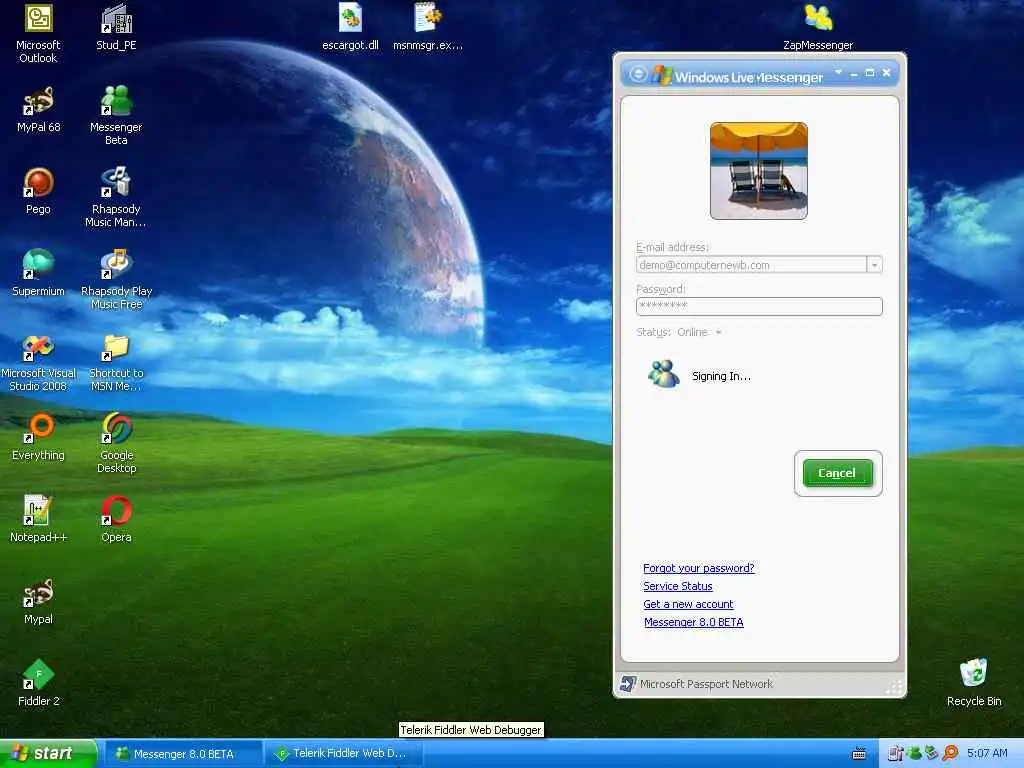Open the Stud_PE desktop shortcut
Image resolution: width=1024 pixels, height=768 pixels.
pyautogui.click(x=116, y=27)
